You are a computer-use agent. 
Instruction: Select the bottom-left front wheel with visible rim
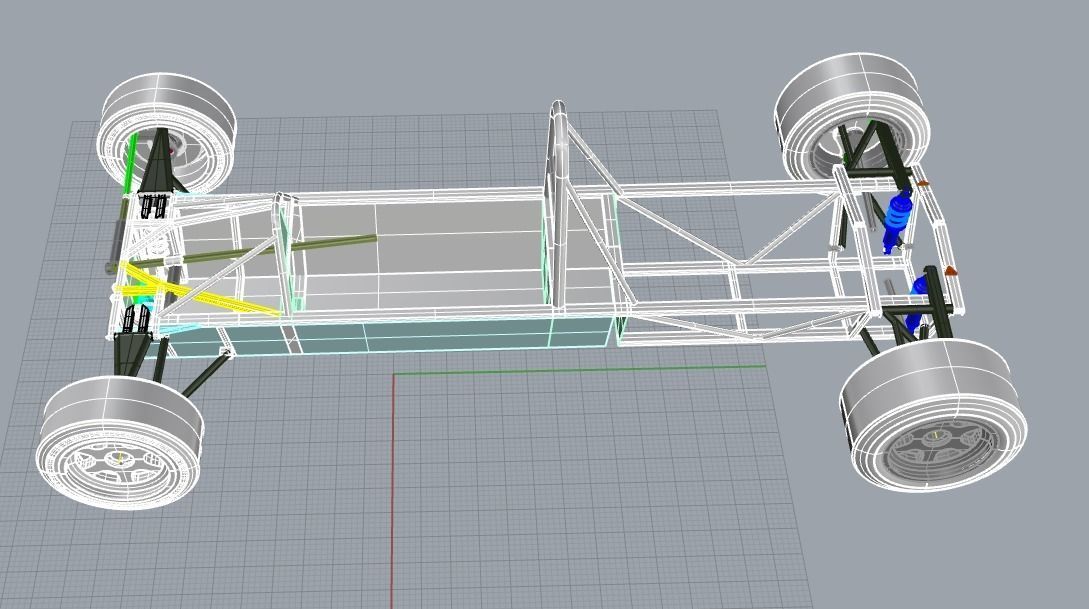[119, 443]
